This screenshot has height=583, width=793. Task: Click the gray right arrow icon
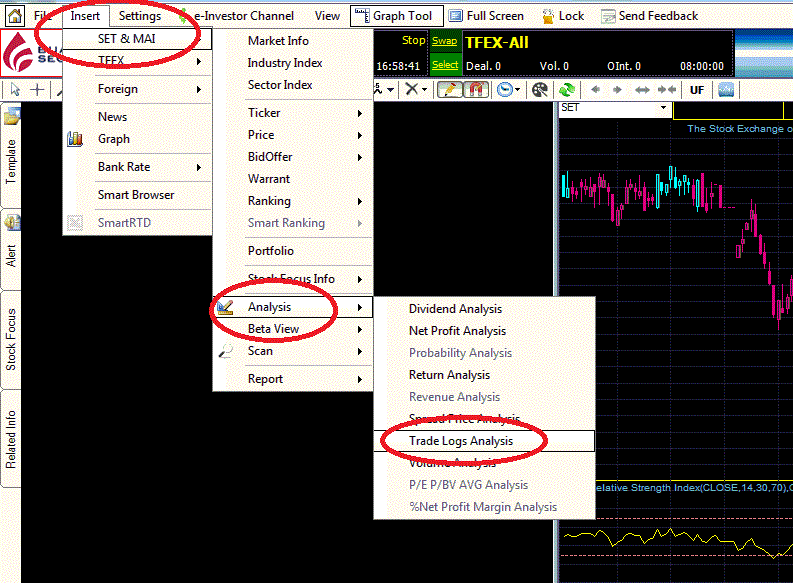click(x=617, y=89)
